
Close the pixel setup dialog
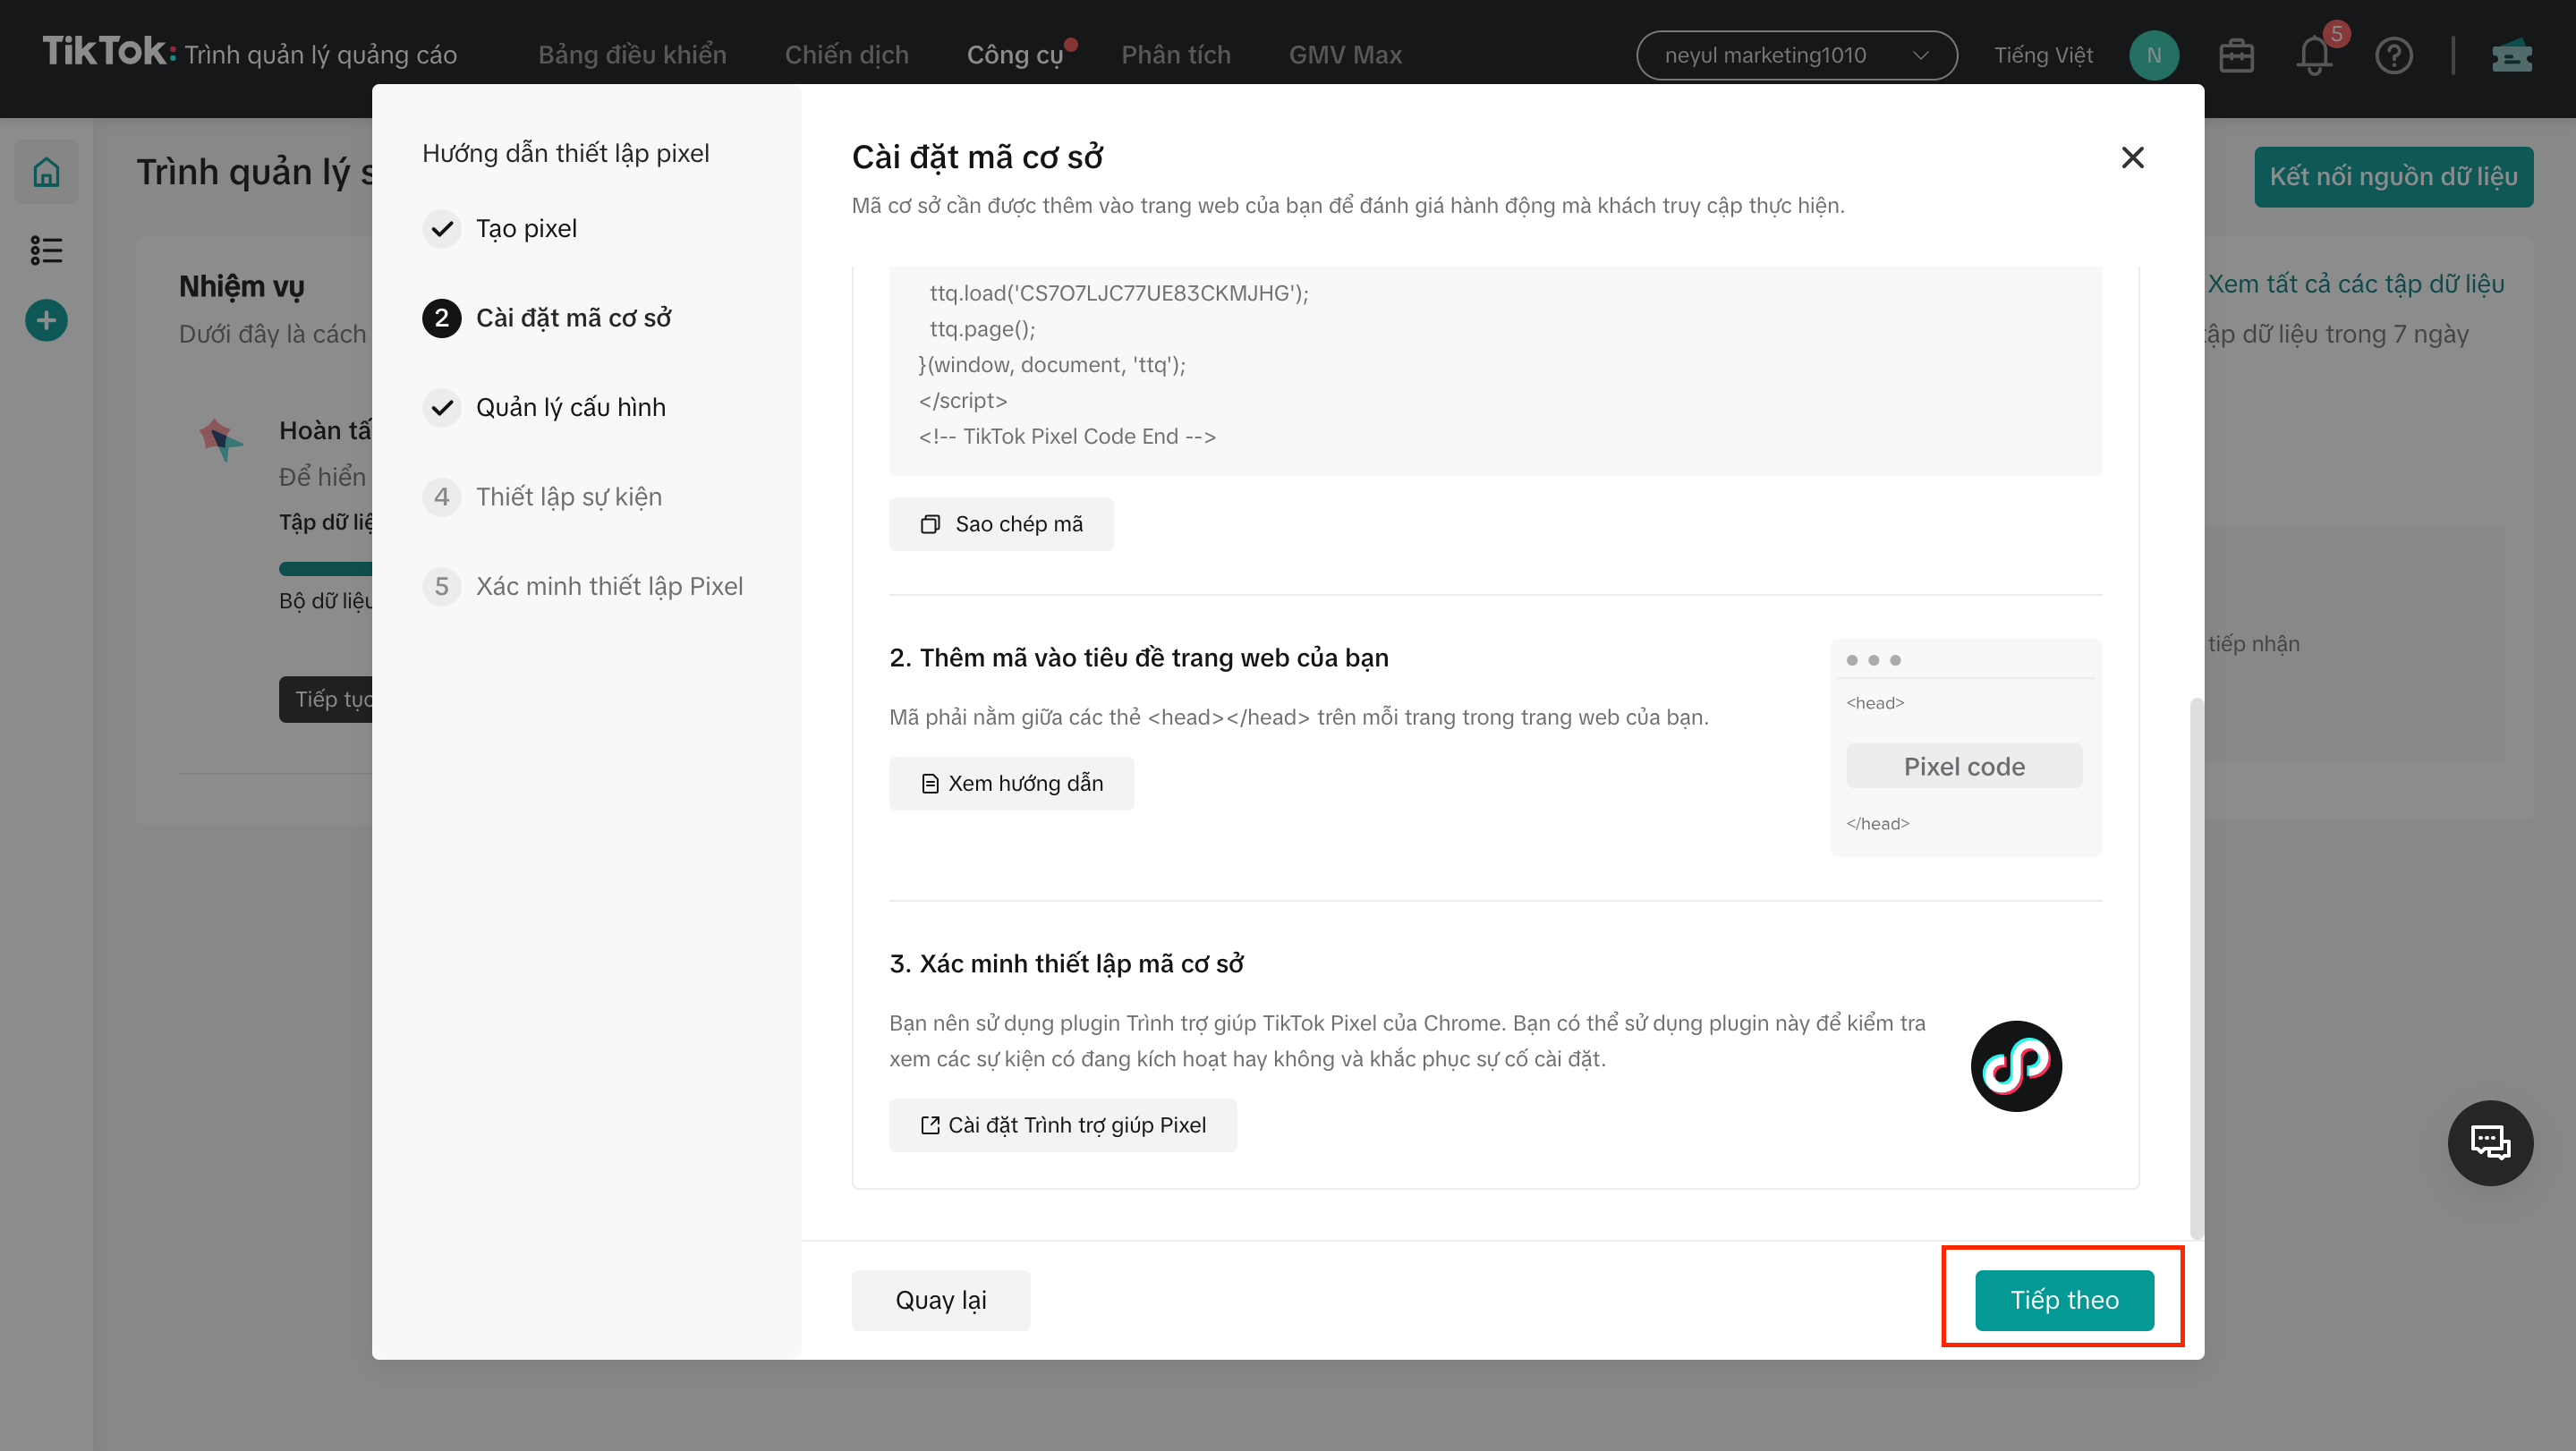tap(2132, 158)
